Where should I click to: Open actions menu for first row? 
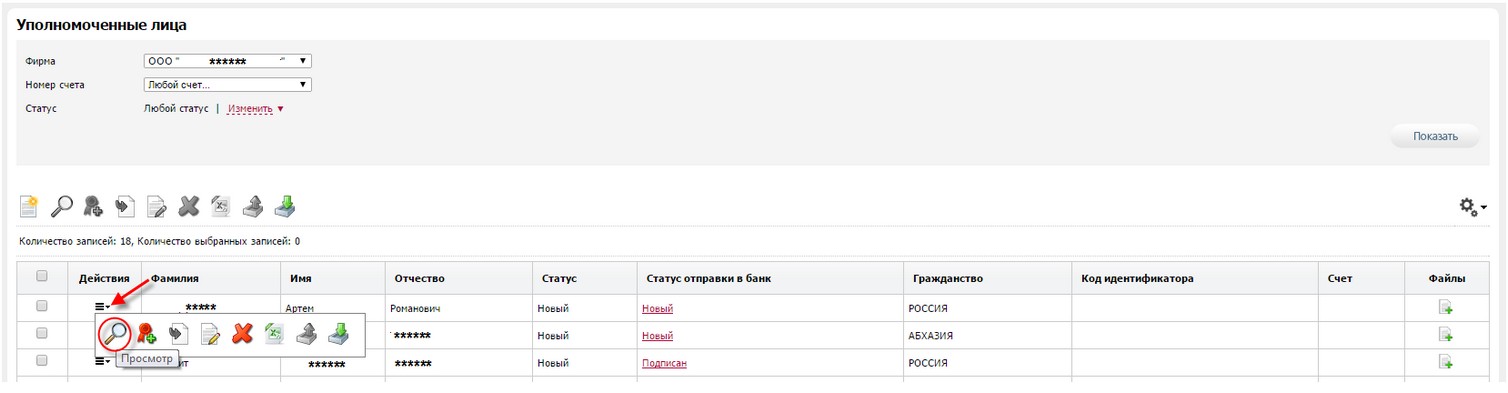click(x=103, y=306)
